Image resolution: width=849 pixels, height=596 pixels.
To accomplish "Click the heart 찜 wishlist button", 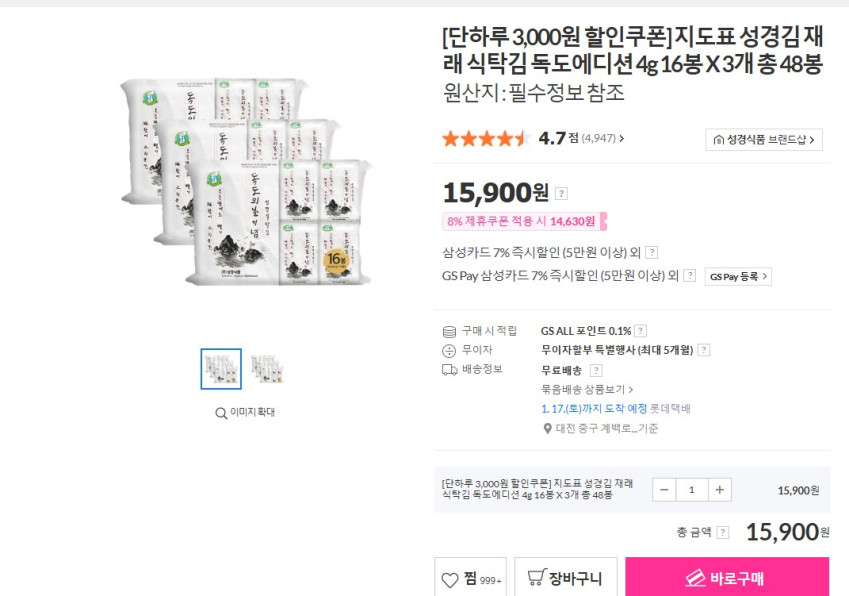I will pos(470,579).
